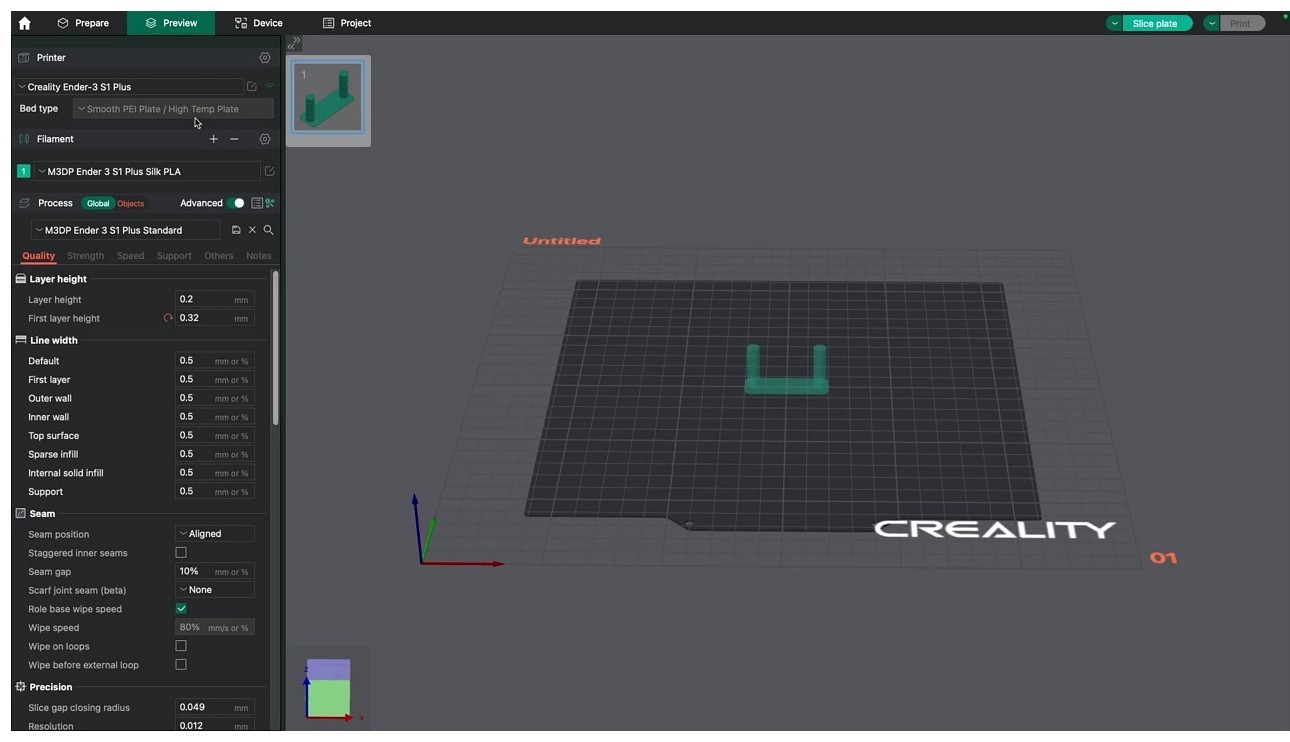Click the Slice plate button
The width and height of the screenshot is (1290, 742).
tap(1157, 23)
